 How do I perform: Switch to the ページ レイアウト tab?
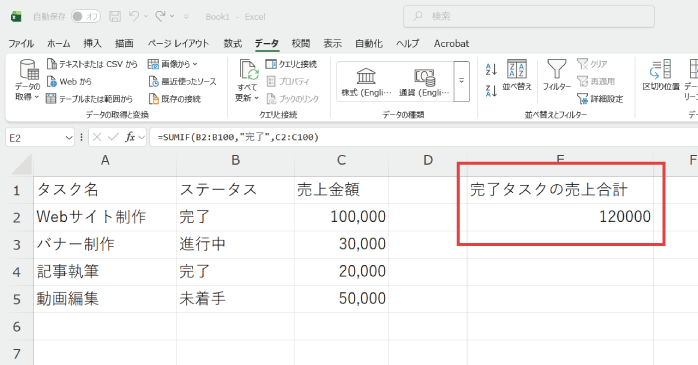[x=179, y=44]
